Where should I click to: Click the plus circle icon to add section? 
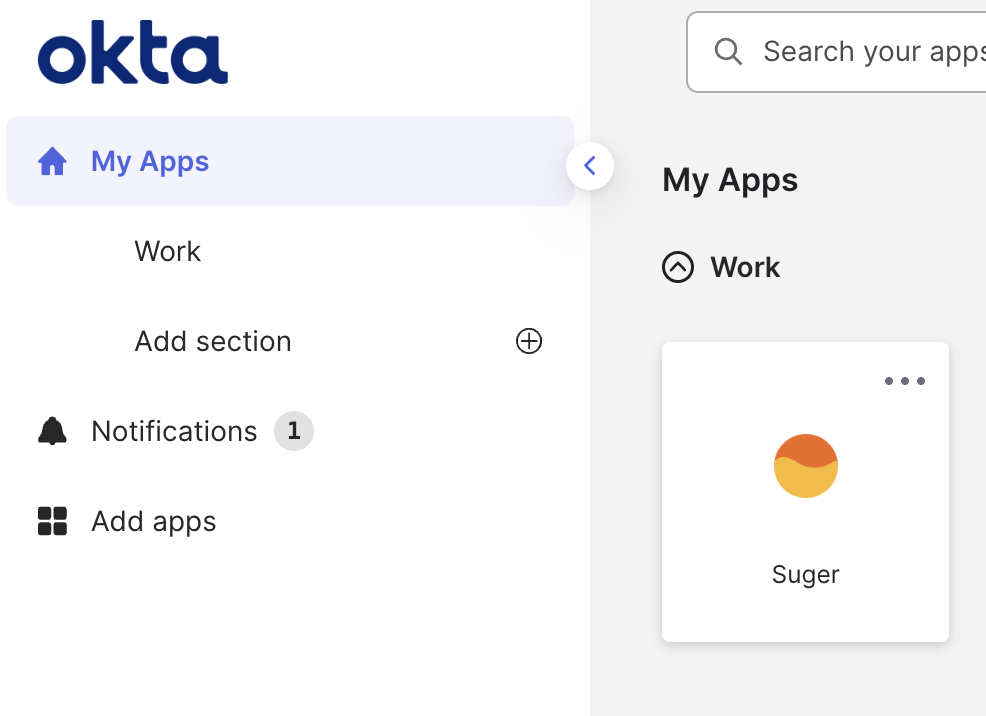click(529, 341)
